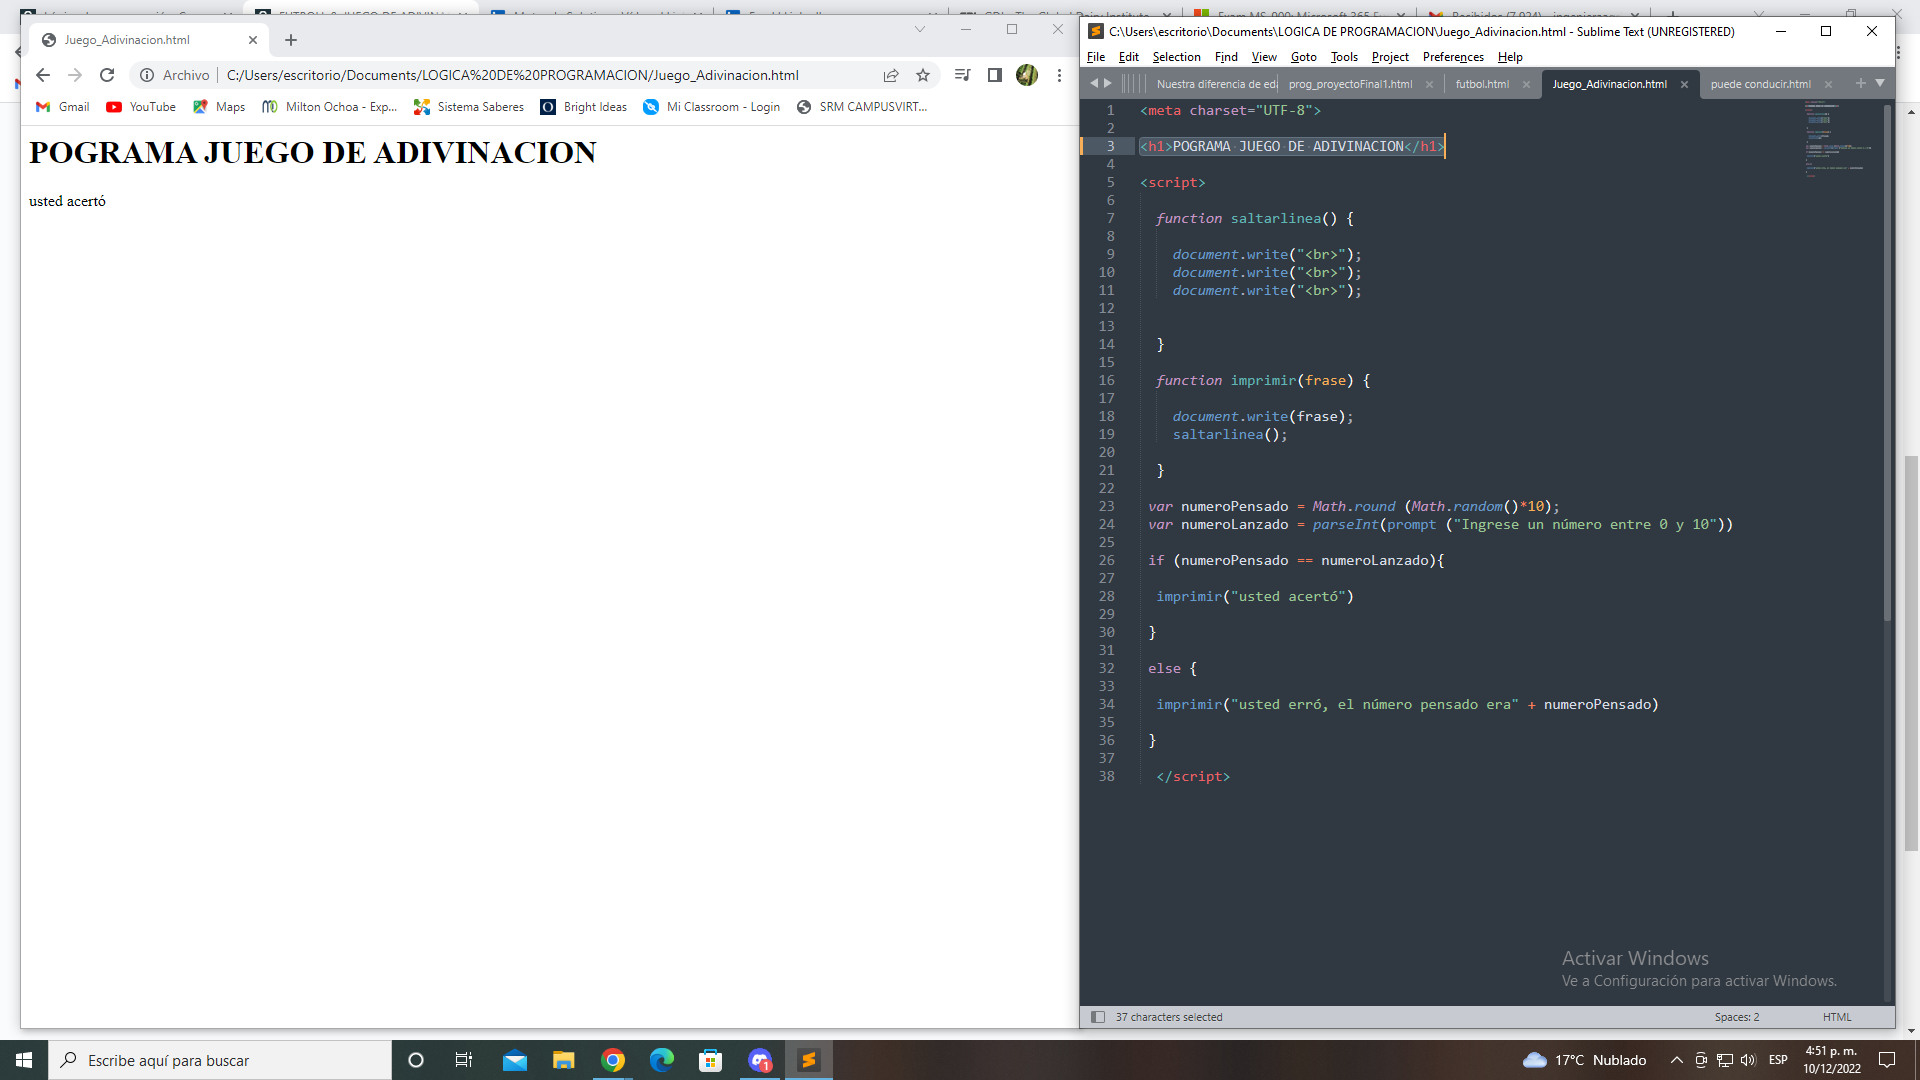Change indentation via Spaces: 2
Image resolution: width=1920 pixels, height=1080 pixels.
click(x=1736, y=1017)
